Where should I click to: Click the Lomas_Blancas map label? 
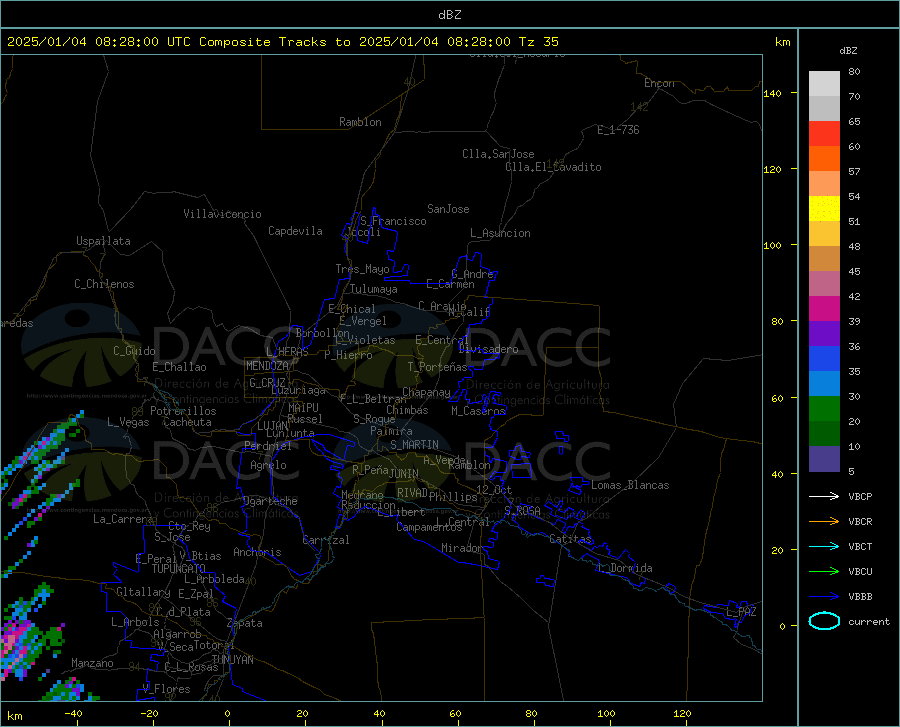[x=630, y=485]
